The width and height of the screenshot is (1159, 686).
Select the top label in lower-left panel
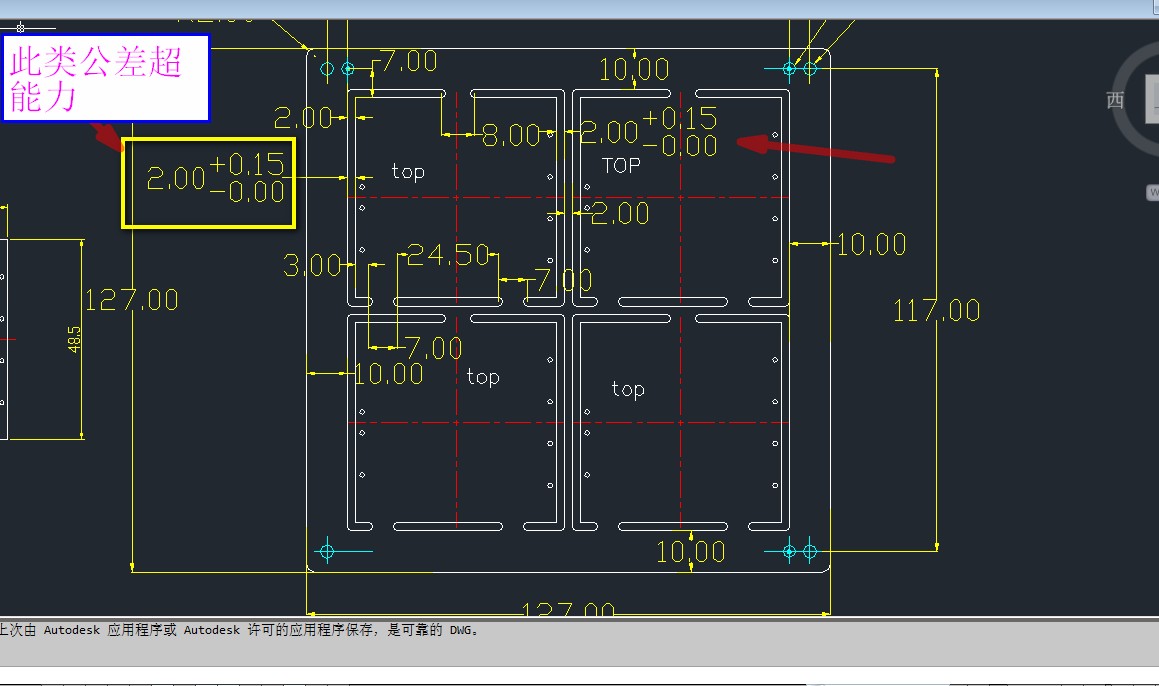point(483,377)
